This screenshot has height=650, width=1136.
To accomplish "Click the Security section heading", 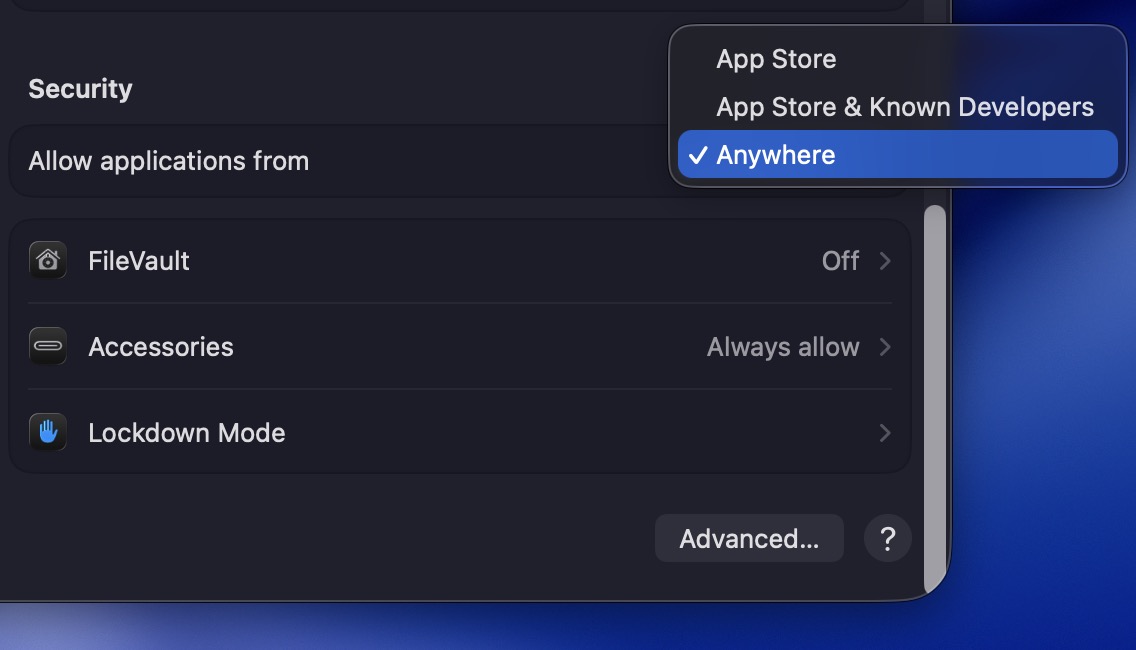I will (x=80, y=89).
